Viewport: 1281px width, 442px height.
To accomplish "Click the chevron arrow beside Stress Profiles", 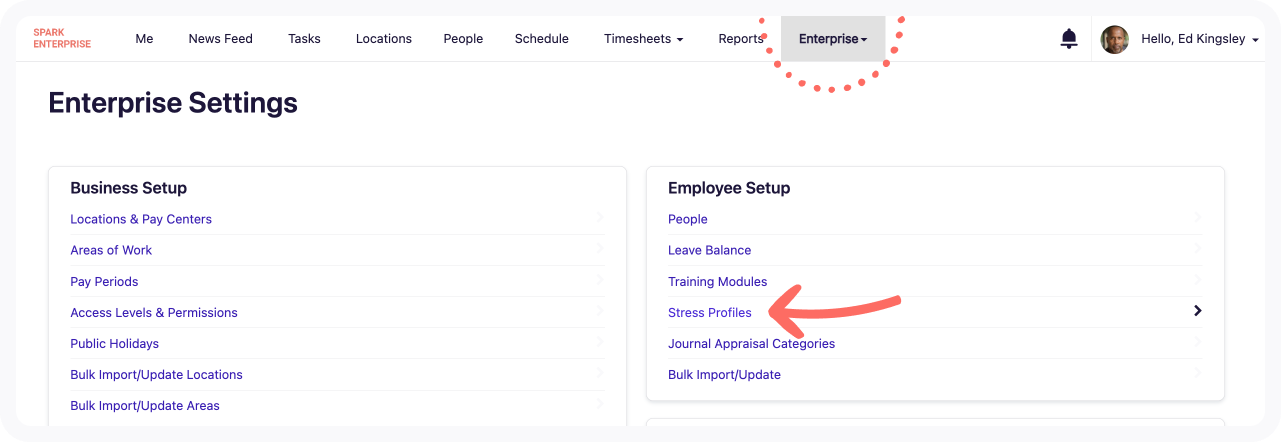I will [1198, 311].
